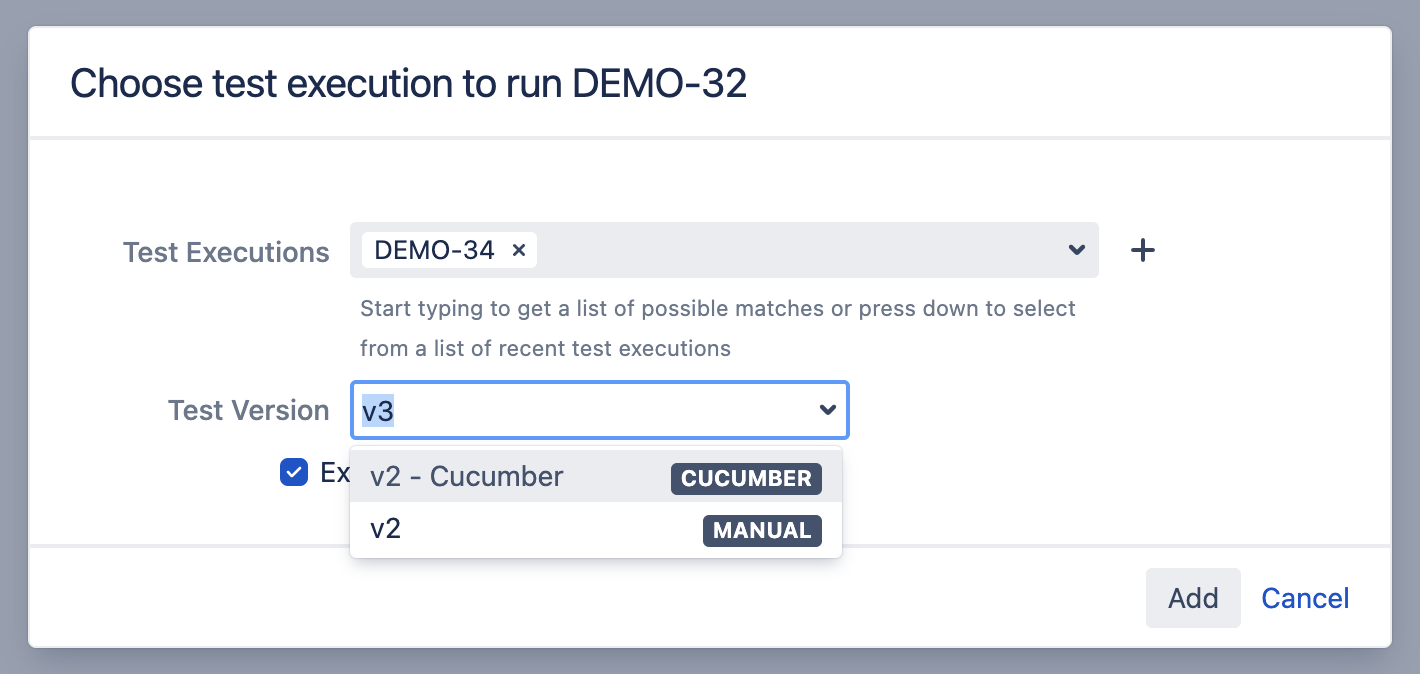Expand the Test Executions dropdown chevron

1076,250
